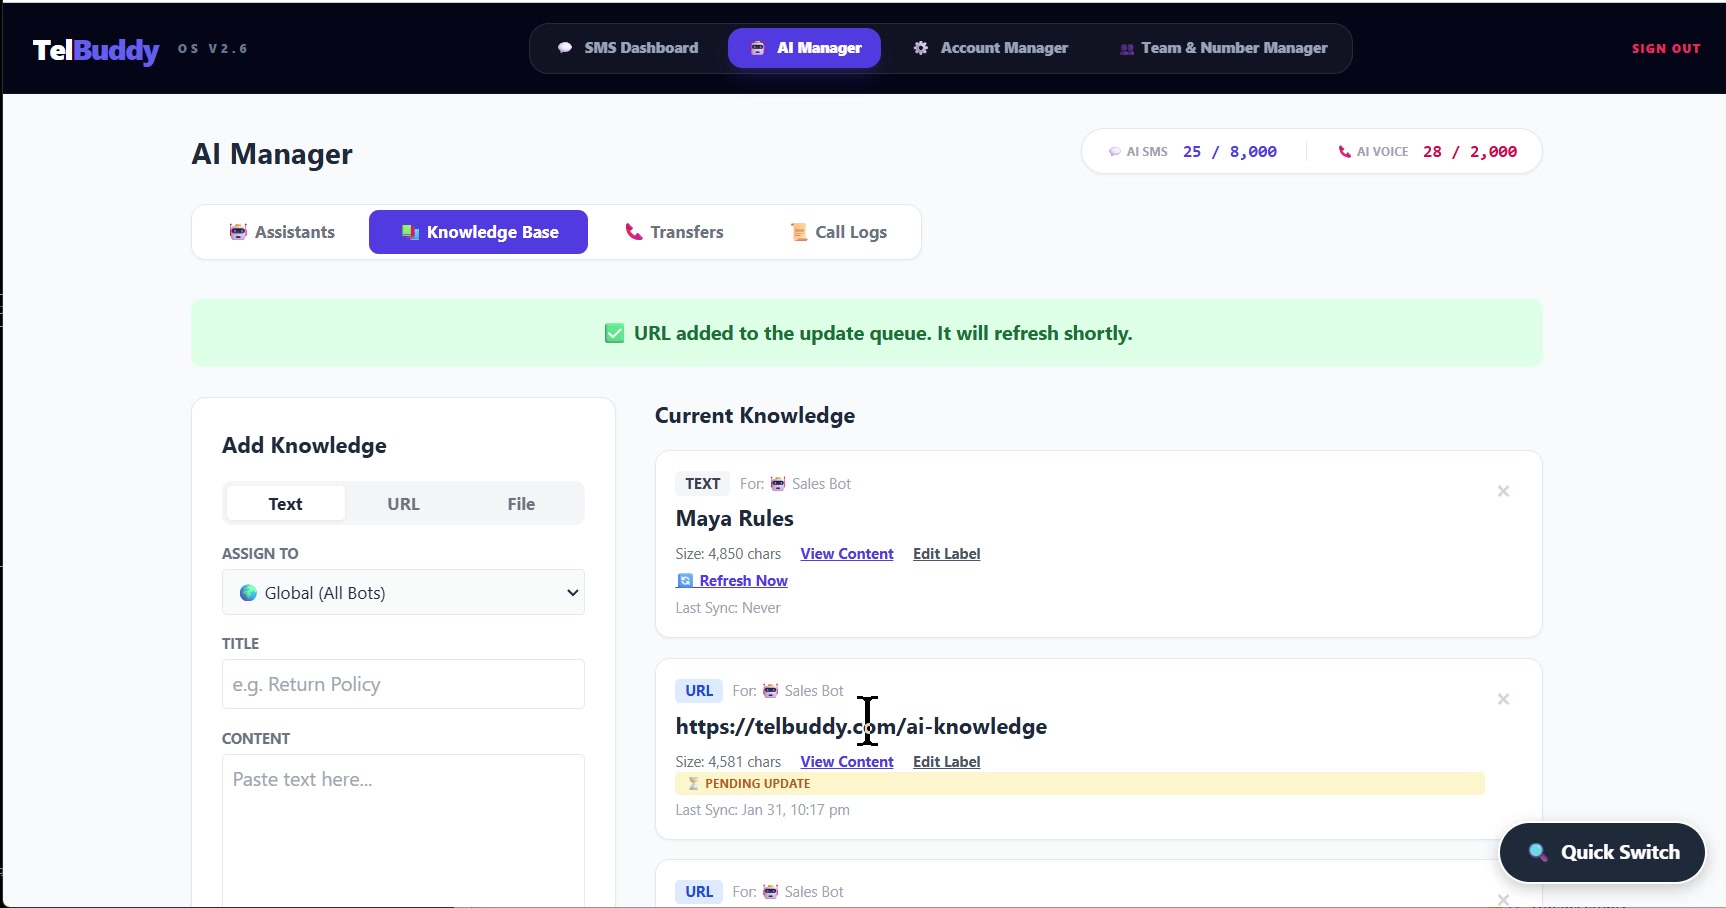
Task: Click the 'Size: 4,850 chars' text
Action: tap(728, 554)
